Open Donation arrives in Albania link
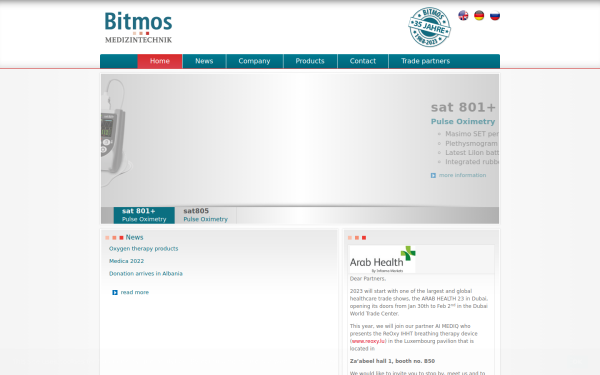 (x=146, y=274)
